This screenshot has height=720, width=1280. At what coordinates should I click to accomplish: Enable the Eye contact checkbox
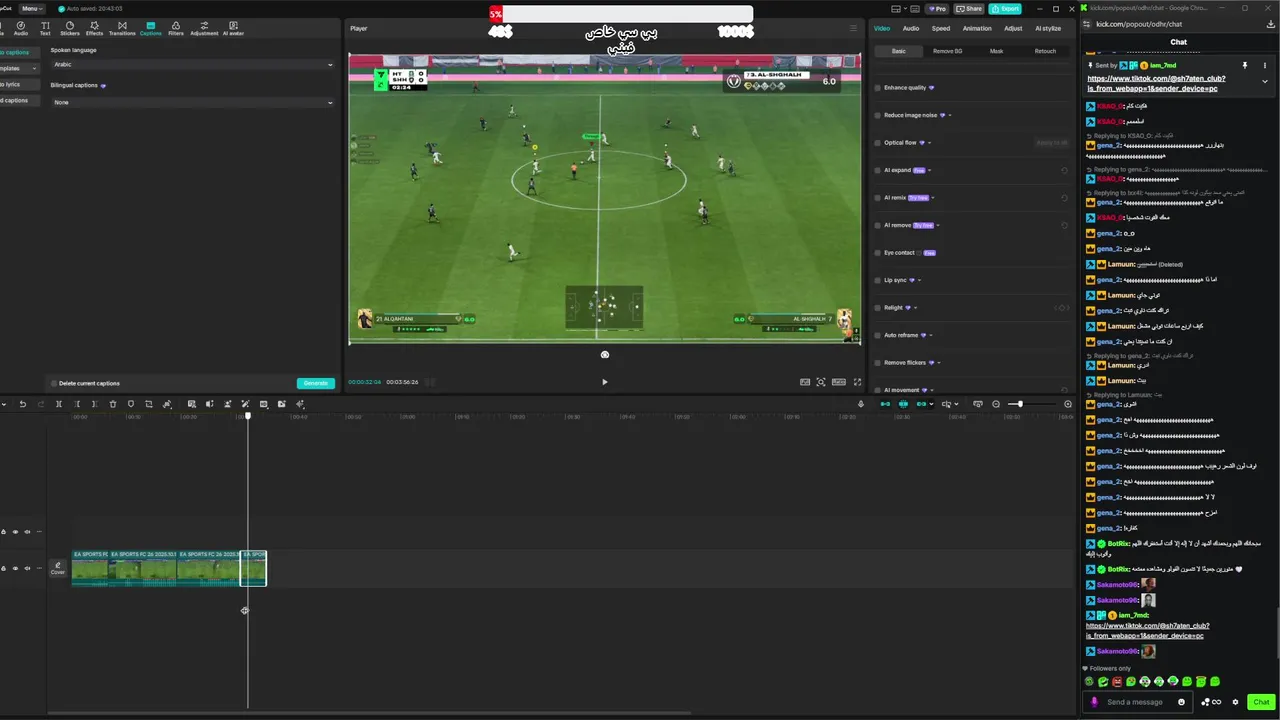pyautogui.click(x=878, y=253)
